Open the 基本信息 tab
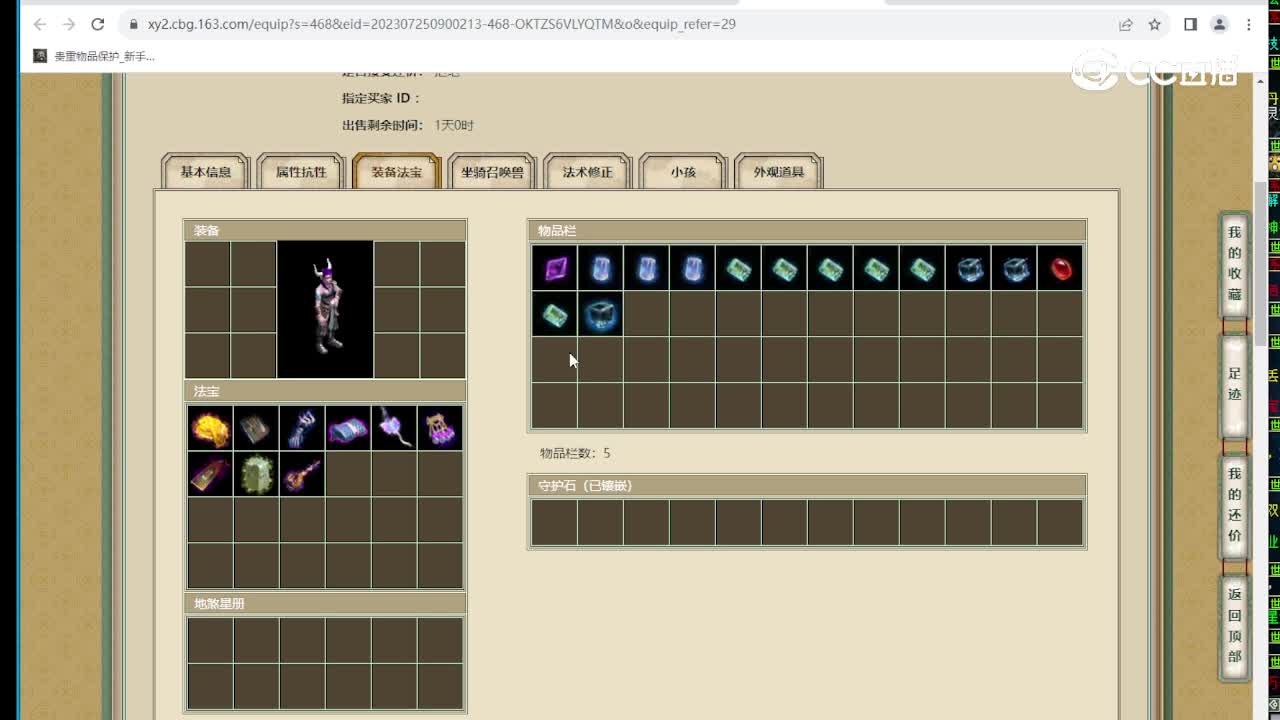 click(206, 172)
